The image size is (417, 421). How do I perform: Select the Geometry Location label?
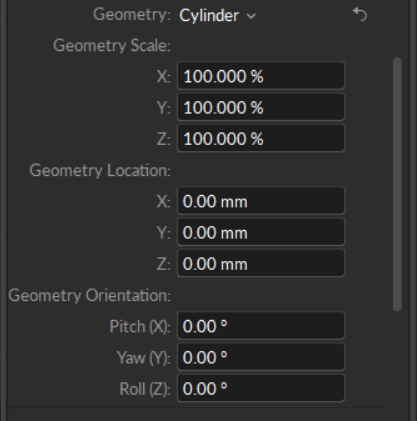click(100, 171)
